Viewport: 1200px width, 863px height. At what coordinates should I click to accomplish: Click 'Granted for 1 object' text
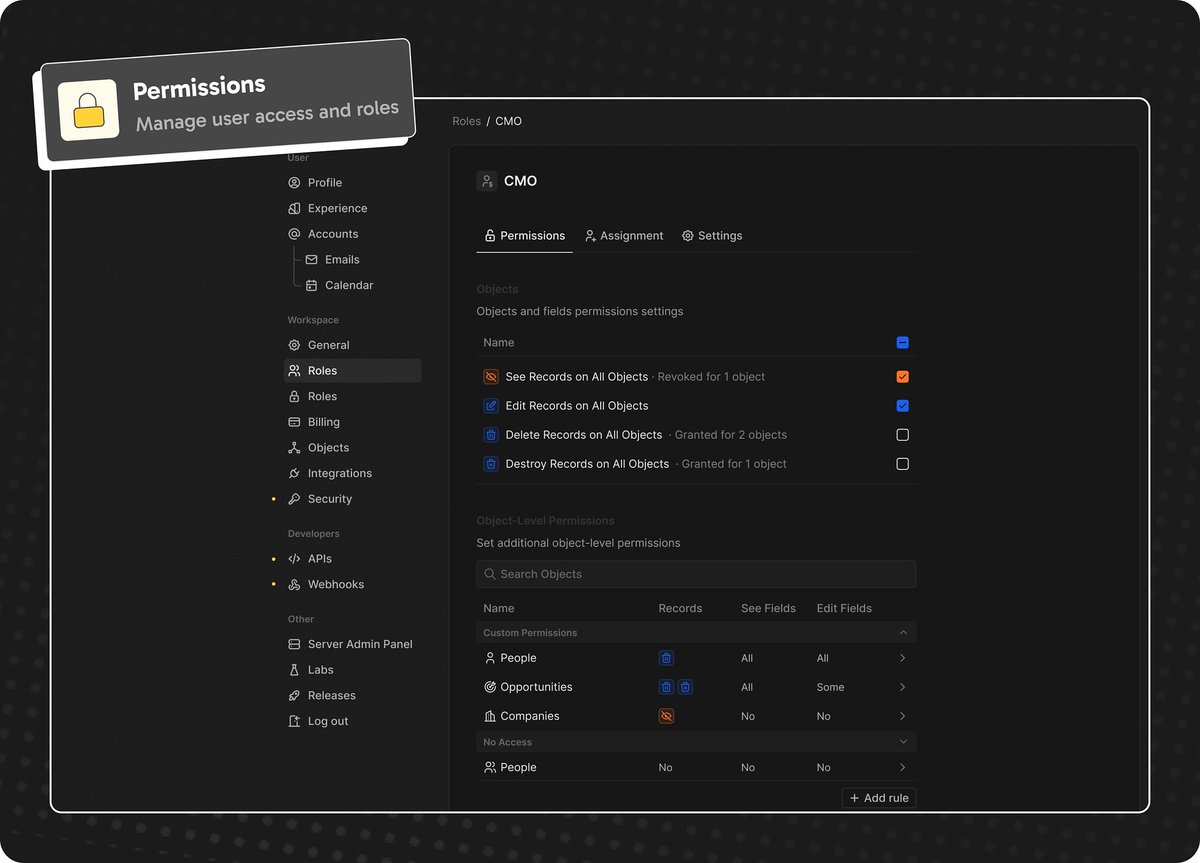point(734,464)
